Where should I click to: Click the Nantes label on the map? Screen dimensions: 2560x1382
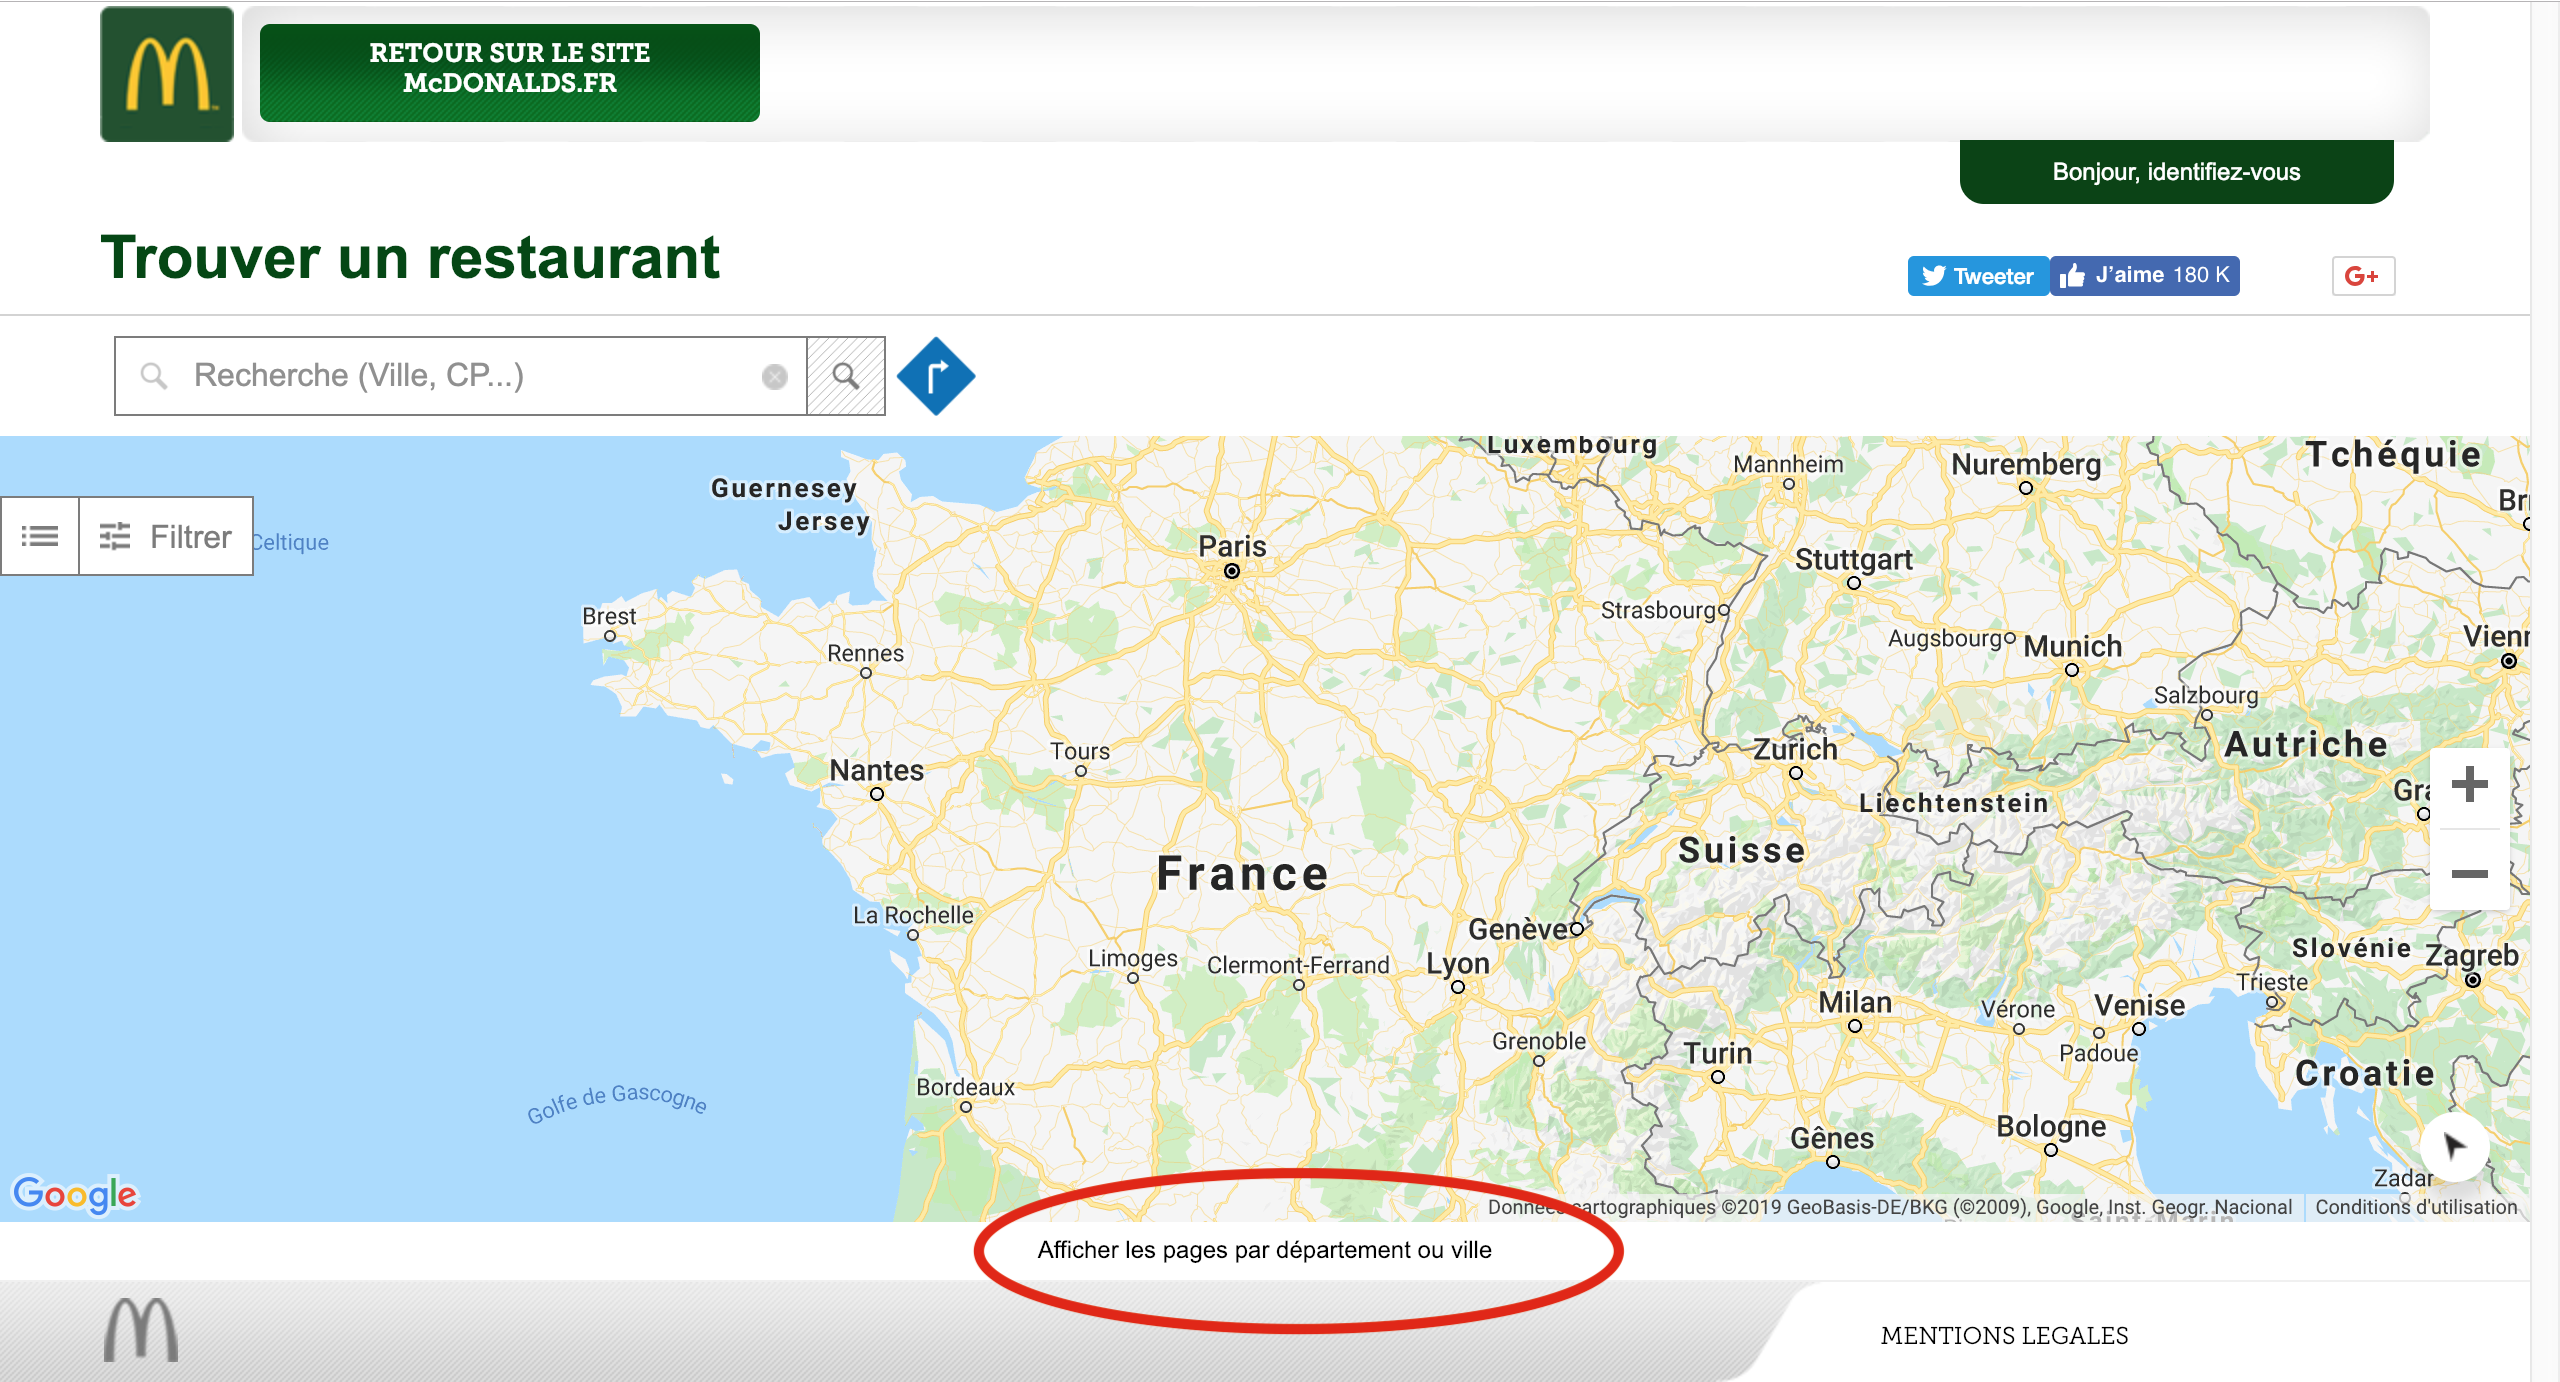tap(877, 770)
